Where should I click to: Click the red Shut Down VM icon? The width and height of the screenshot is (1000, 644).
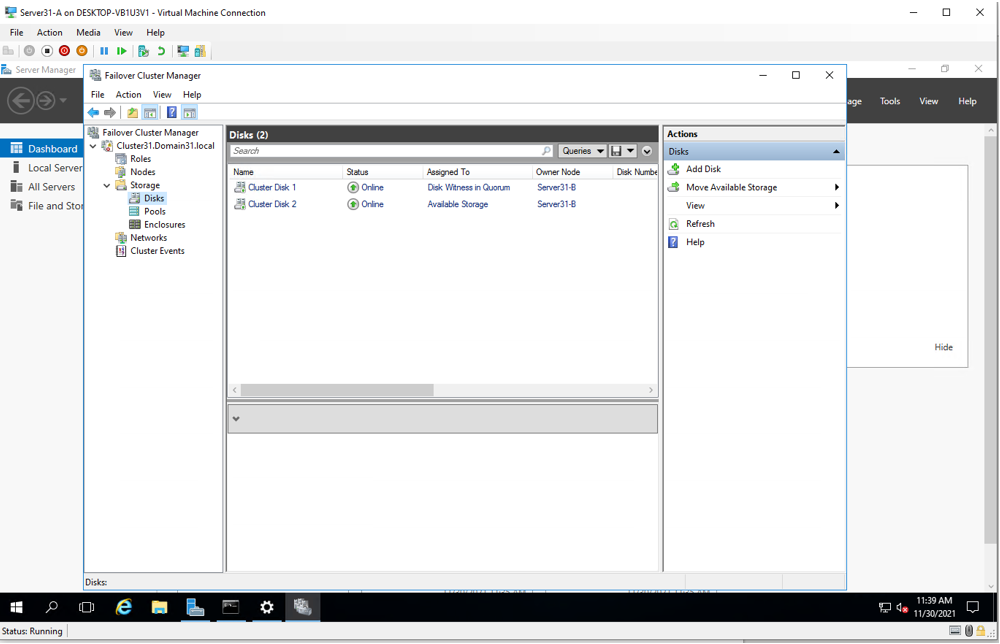click(64, 51)
